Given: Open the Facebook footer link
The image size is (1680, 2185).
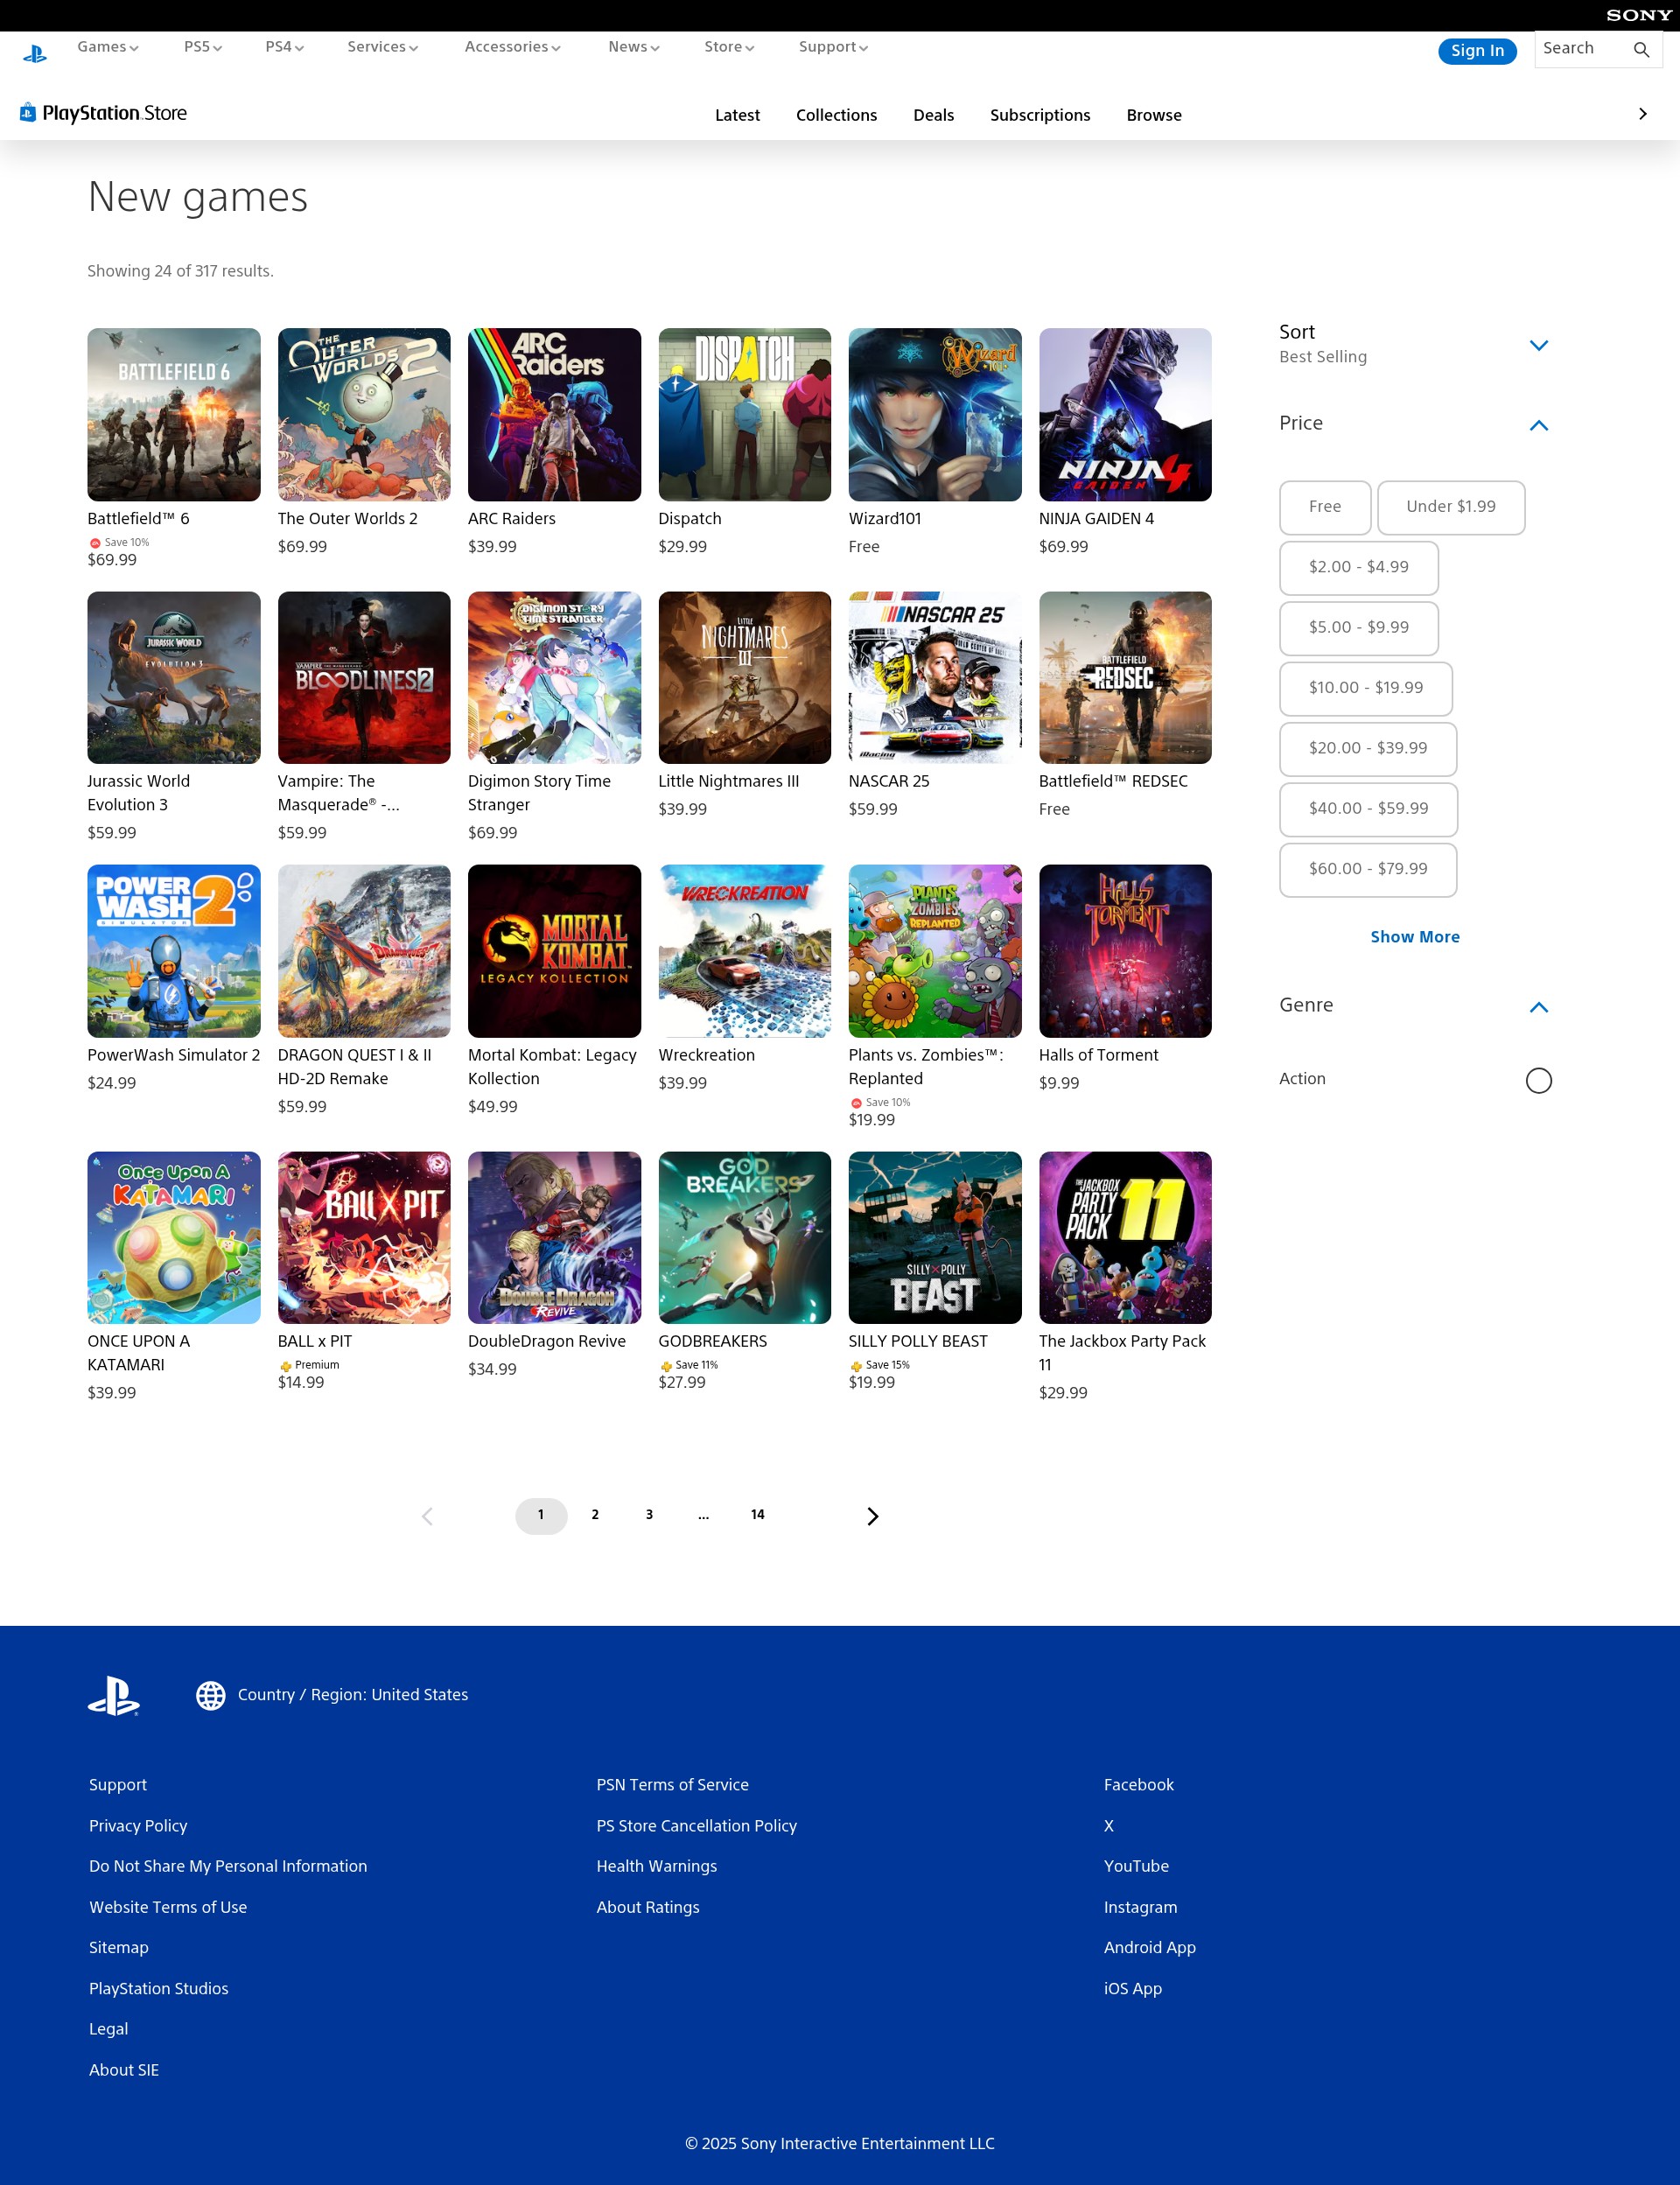Looking at the screenshot, I should pyautogui.click(x=1138, y=1785).
